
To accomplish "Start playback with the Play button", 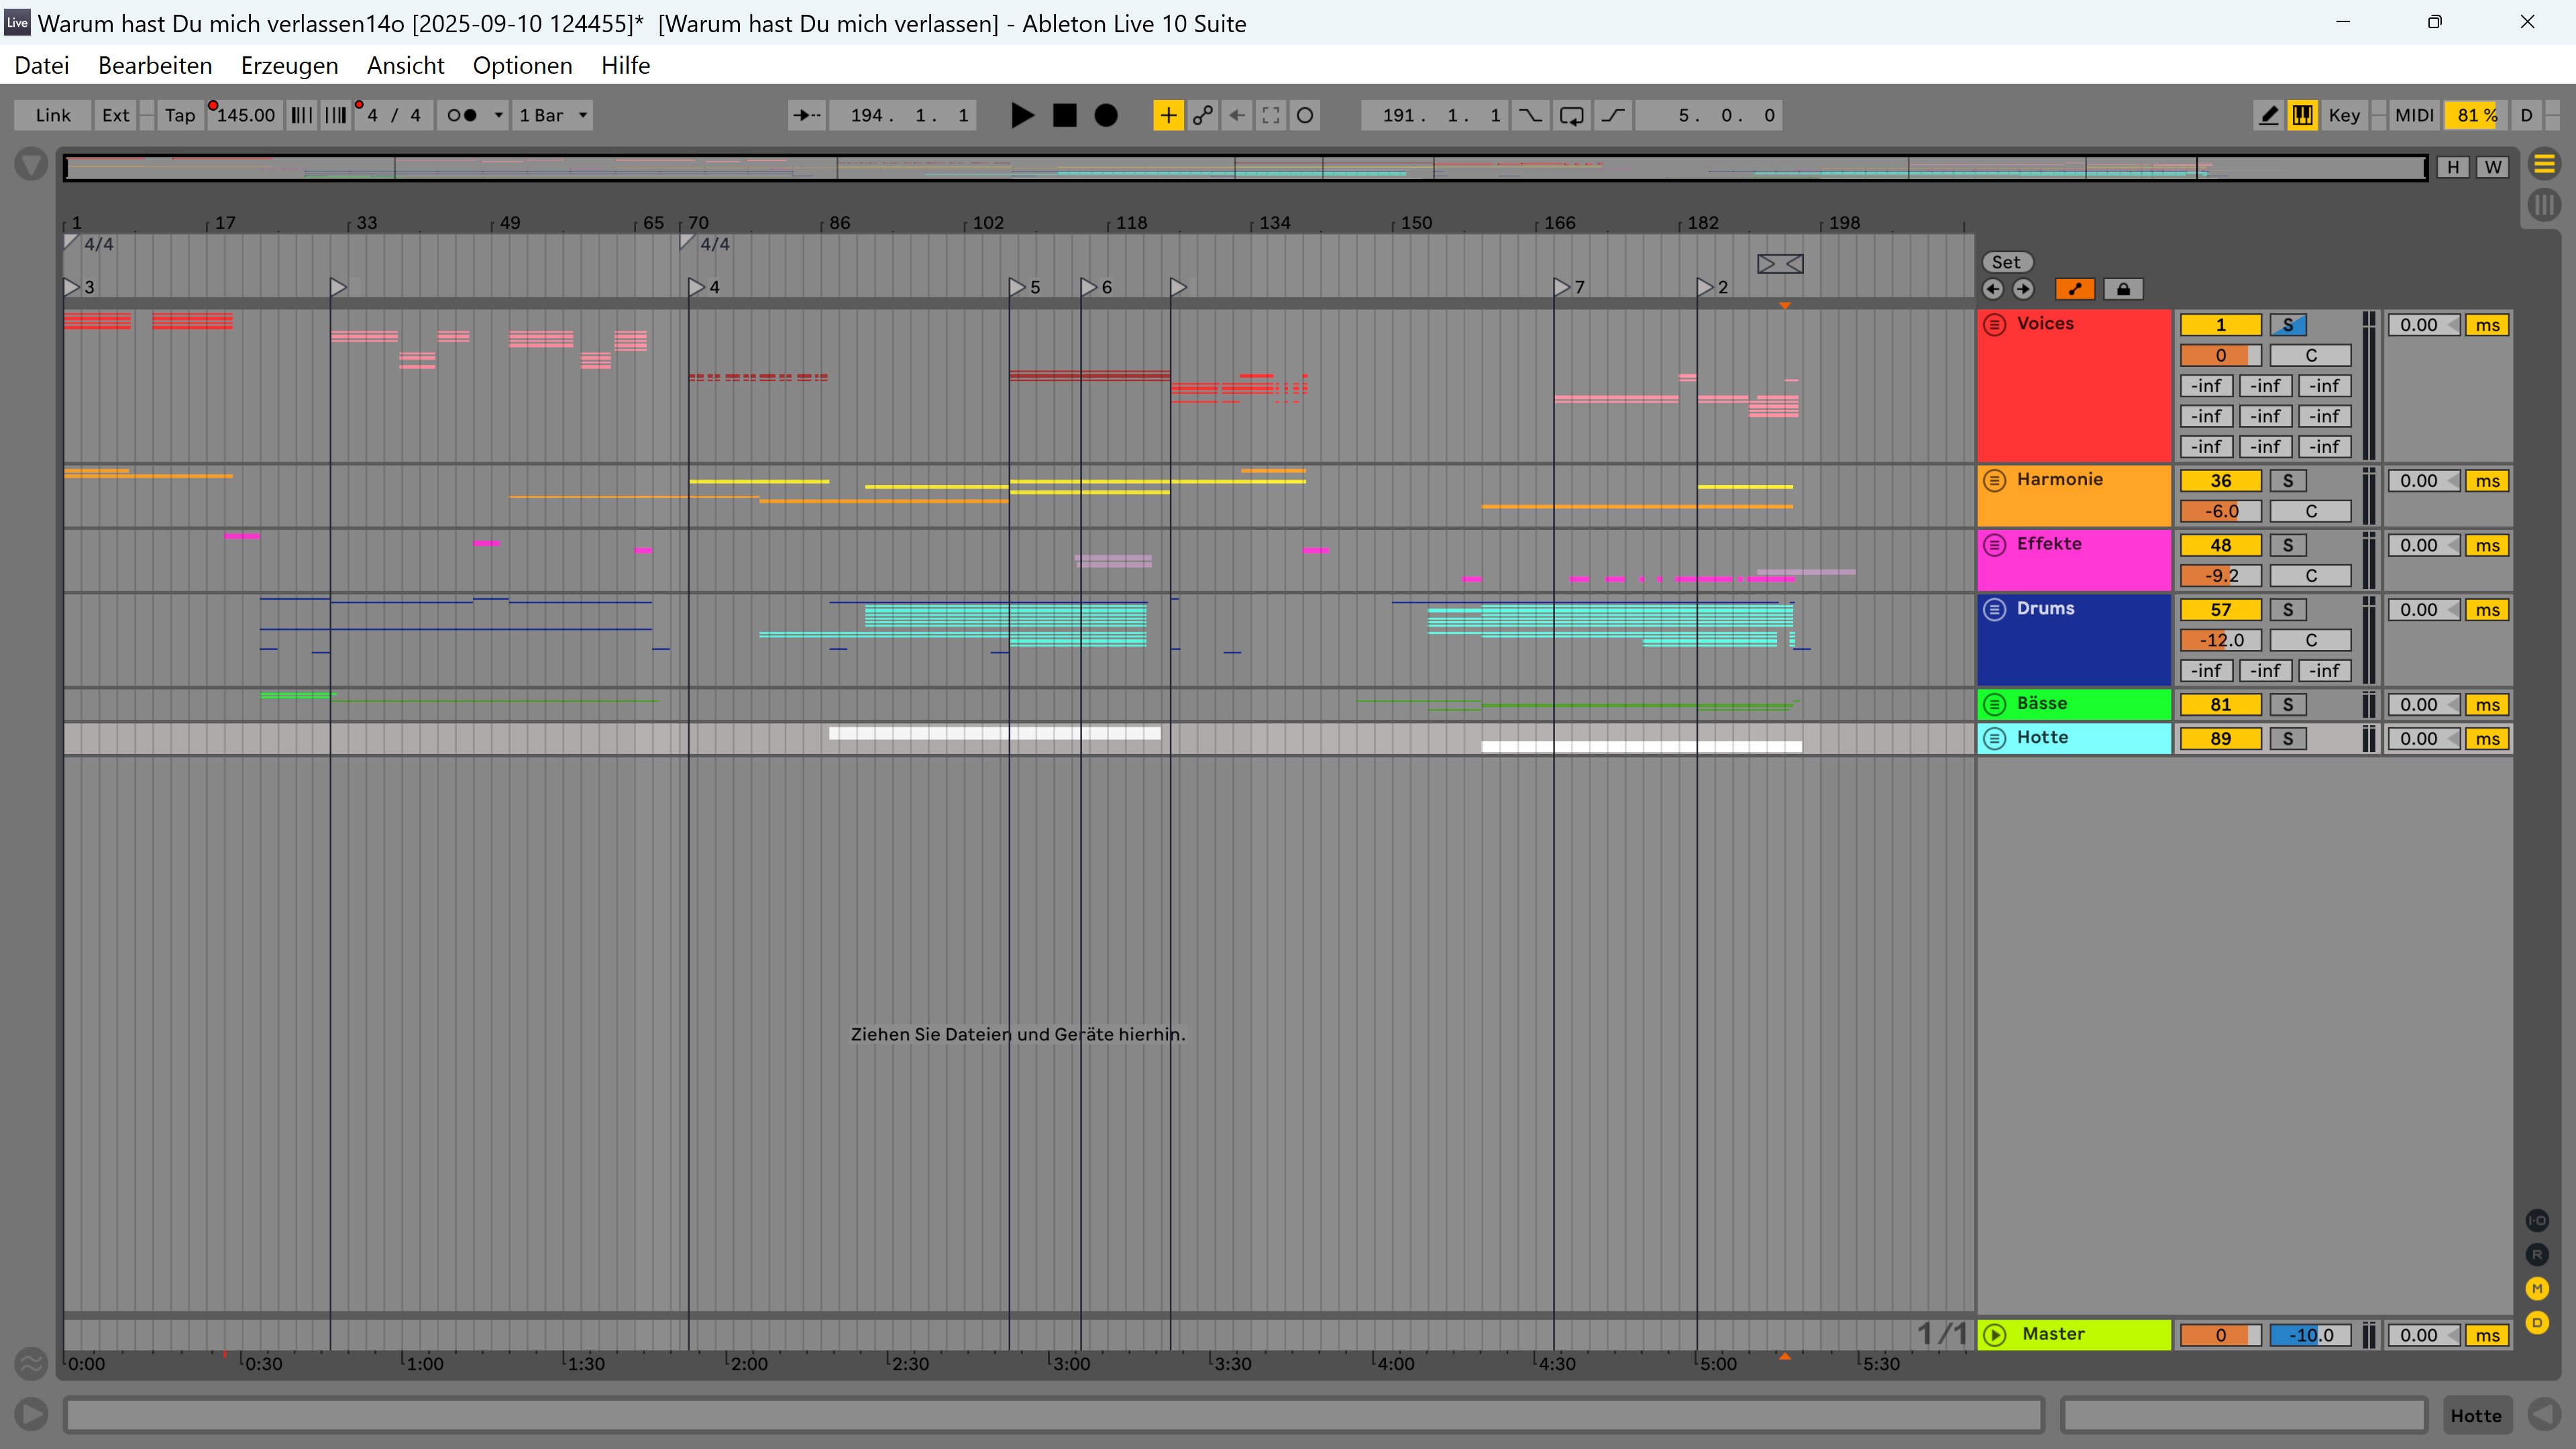I will coord(1022,115).
